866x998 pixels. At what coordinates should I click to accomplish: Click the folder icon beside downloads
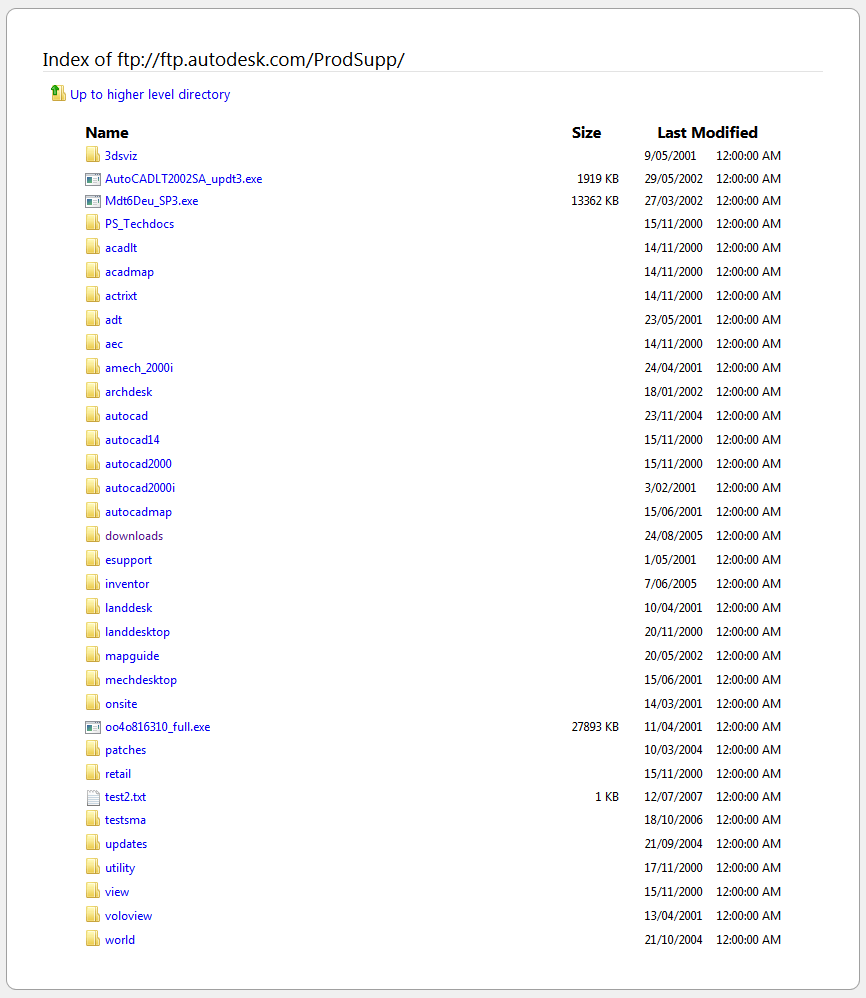point(93,535)
